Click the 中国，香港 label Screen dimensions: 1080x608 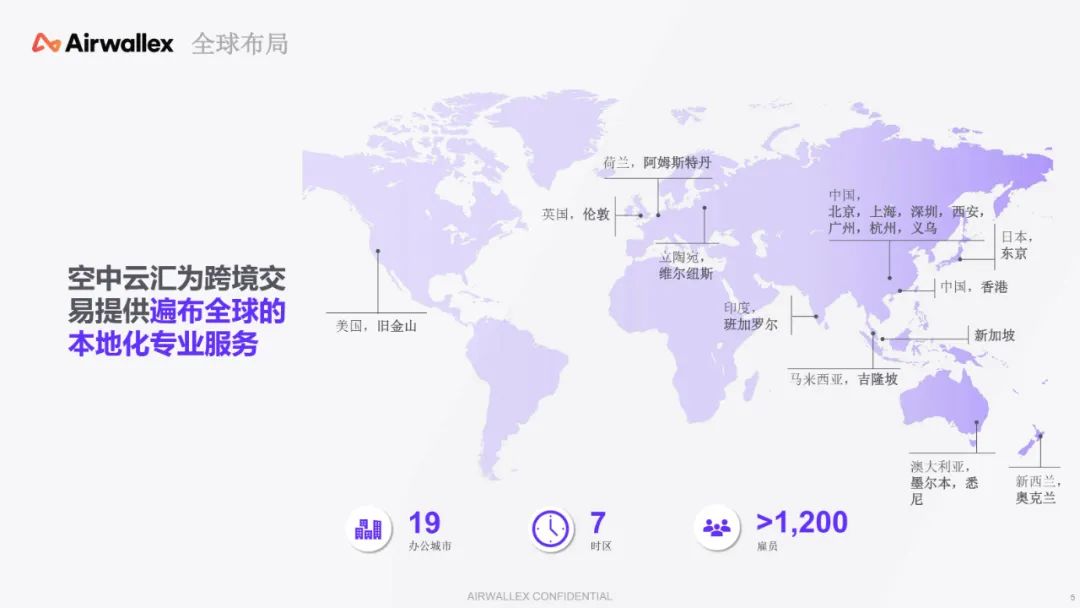point(974,287)
